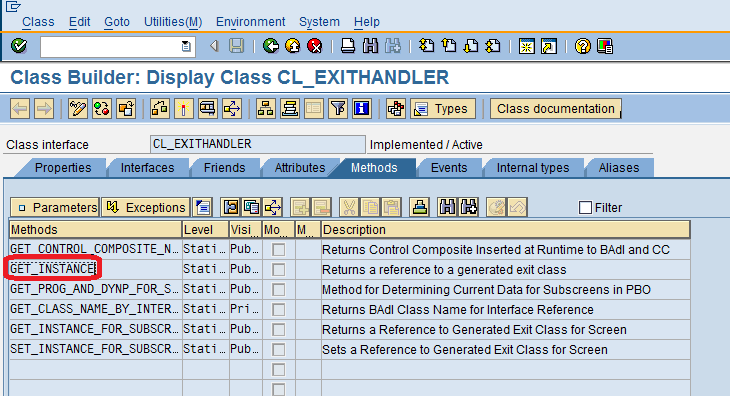Click methods toolbar Find binoculars icon

[x=447, y=207]
